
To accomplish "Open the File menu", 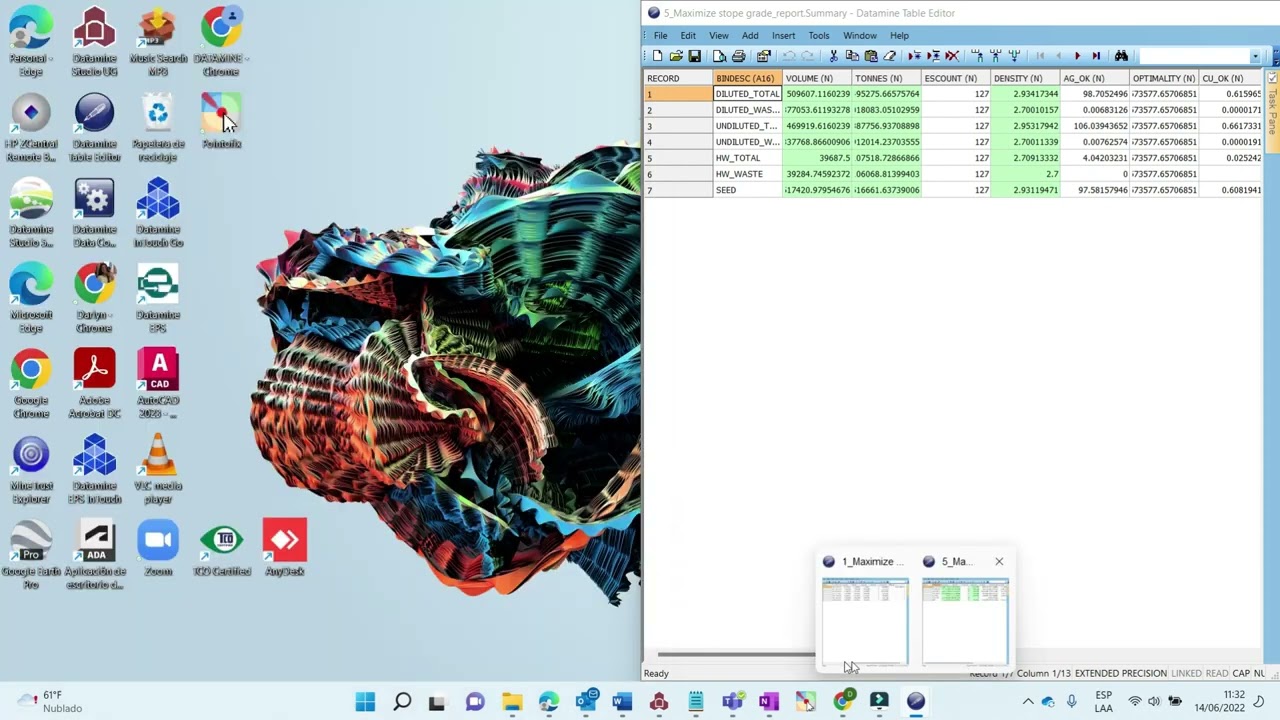I will coord(660,36).
